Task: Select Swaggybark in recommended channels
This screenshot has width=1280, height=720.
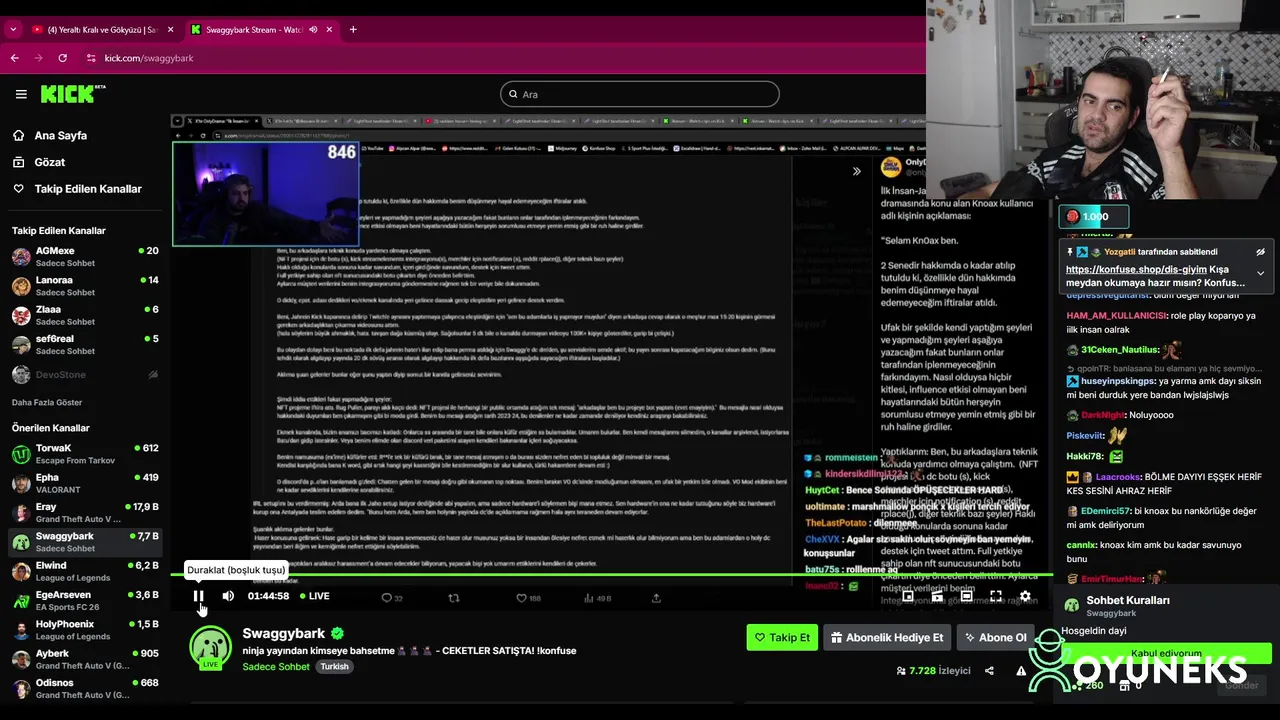Action: tap(84, 542)
